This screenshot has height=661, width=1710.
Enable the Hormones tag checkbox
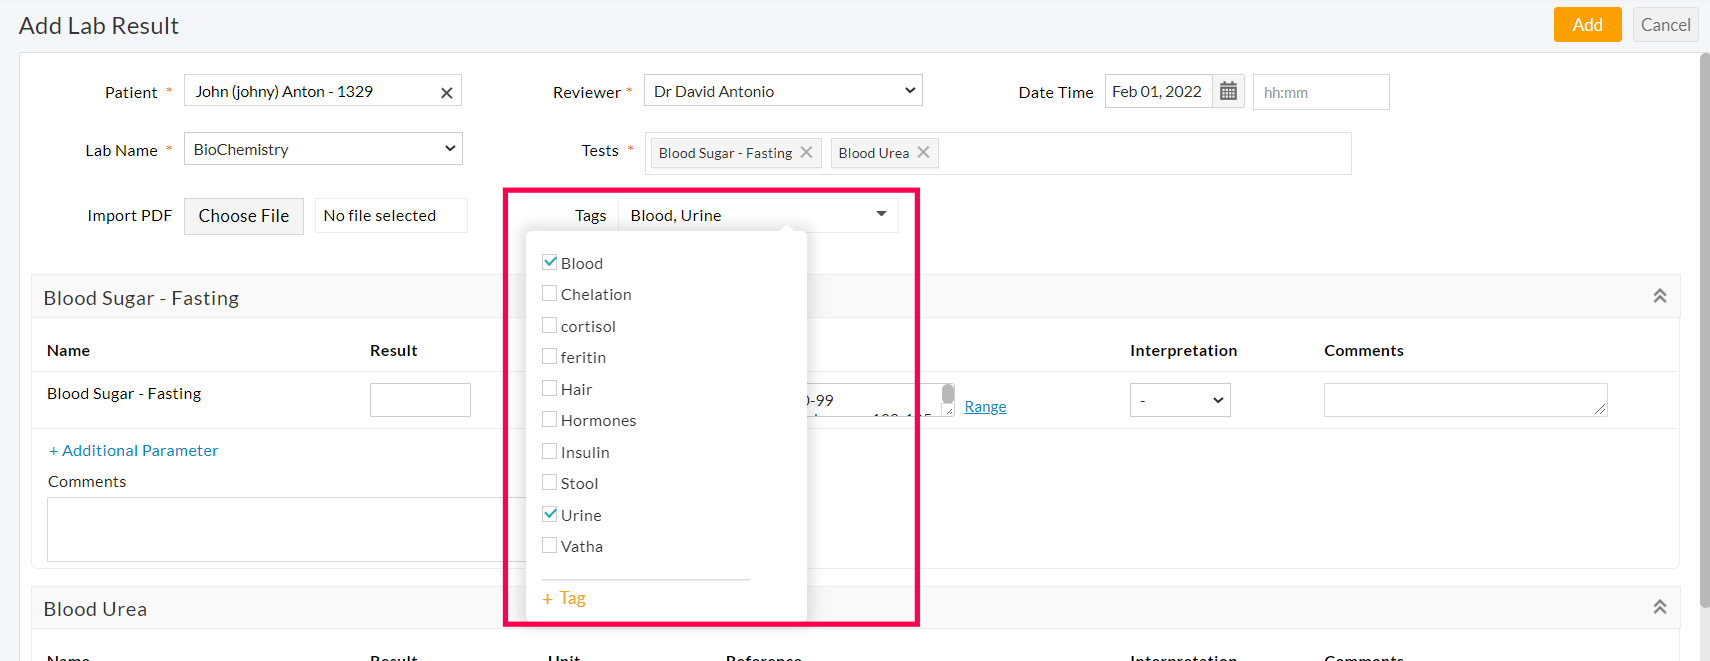click(550, 420)
